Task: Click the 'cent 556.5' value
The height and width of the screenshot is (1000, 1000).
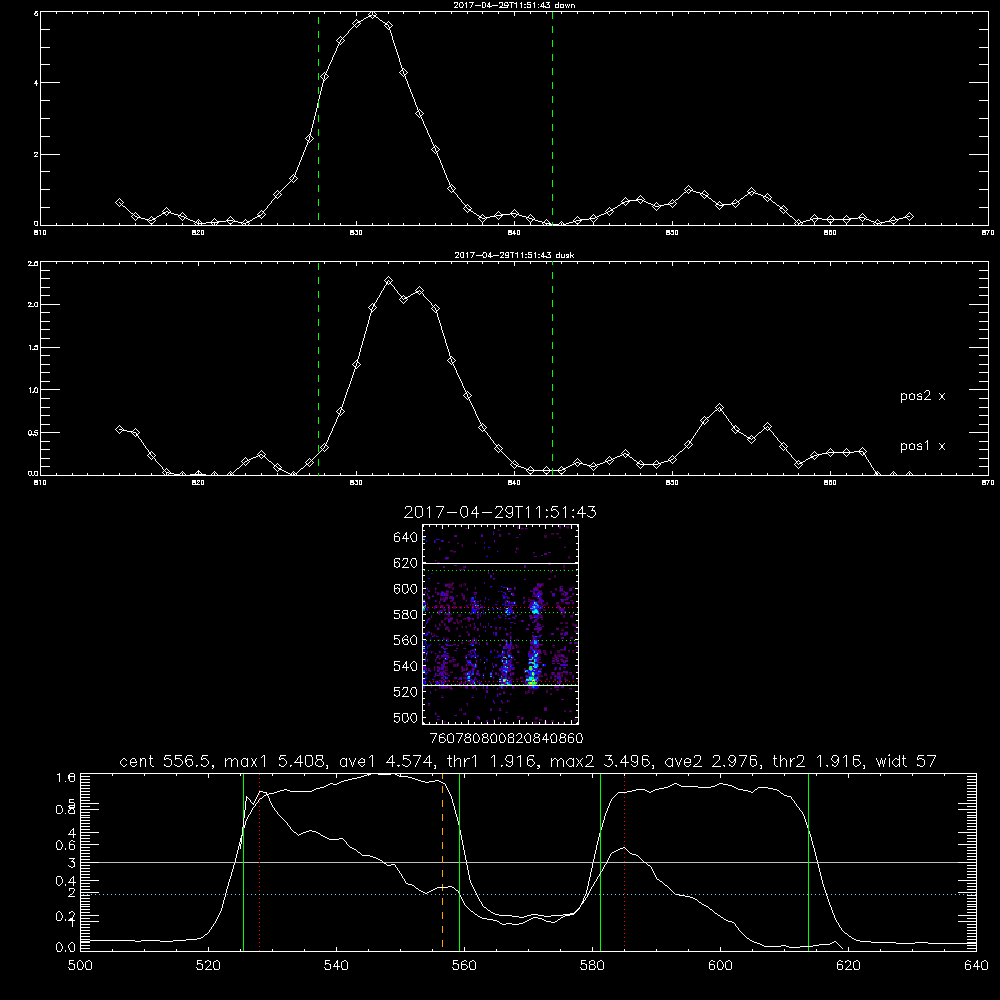Action: [163, 761]
